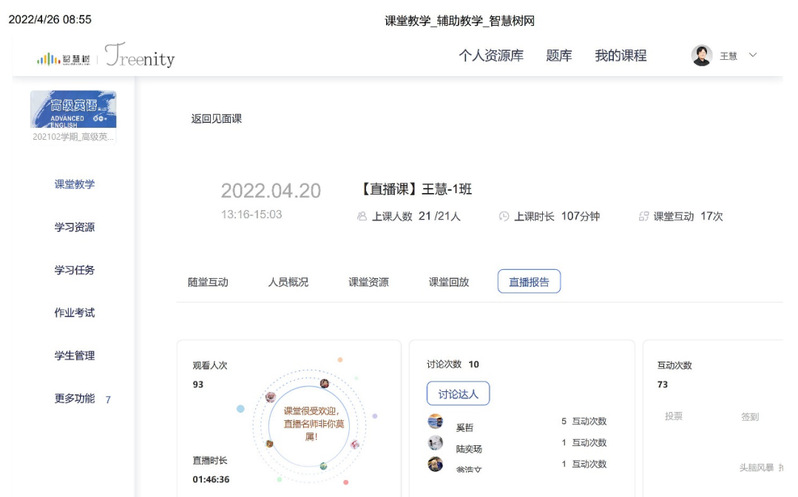Expand the user account dropdown arrow

(x=753, y=55)
